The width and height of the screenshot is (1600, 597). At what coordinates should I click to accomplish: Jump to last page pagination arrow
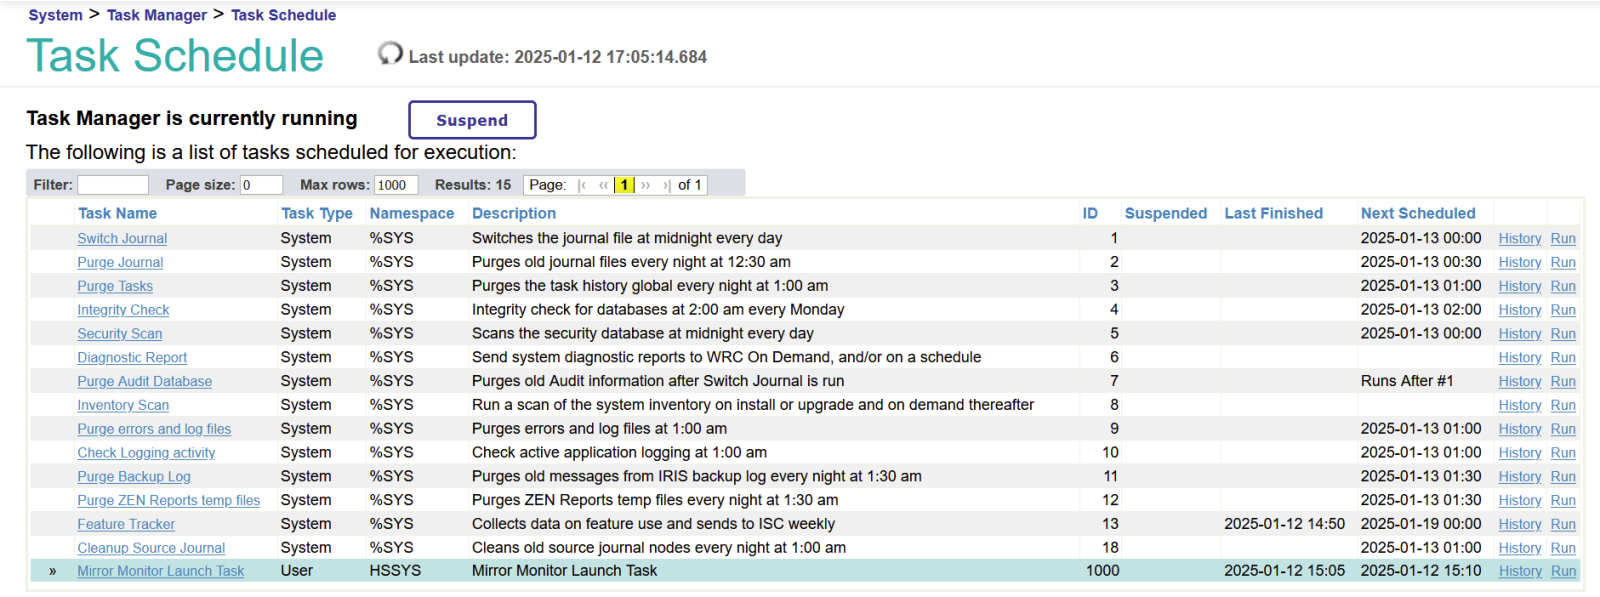click(666, 185)
